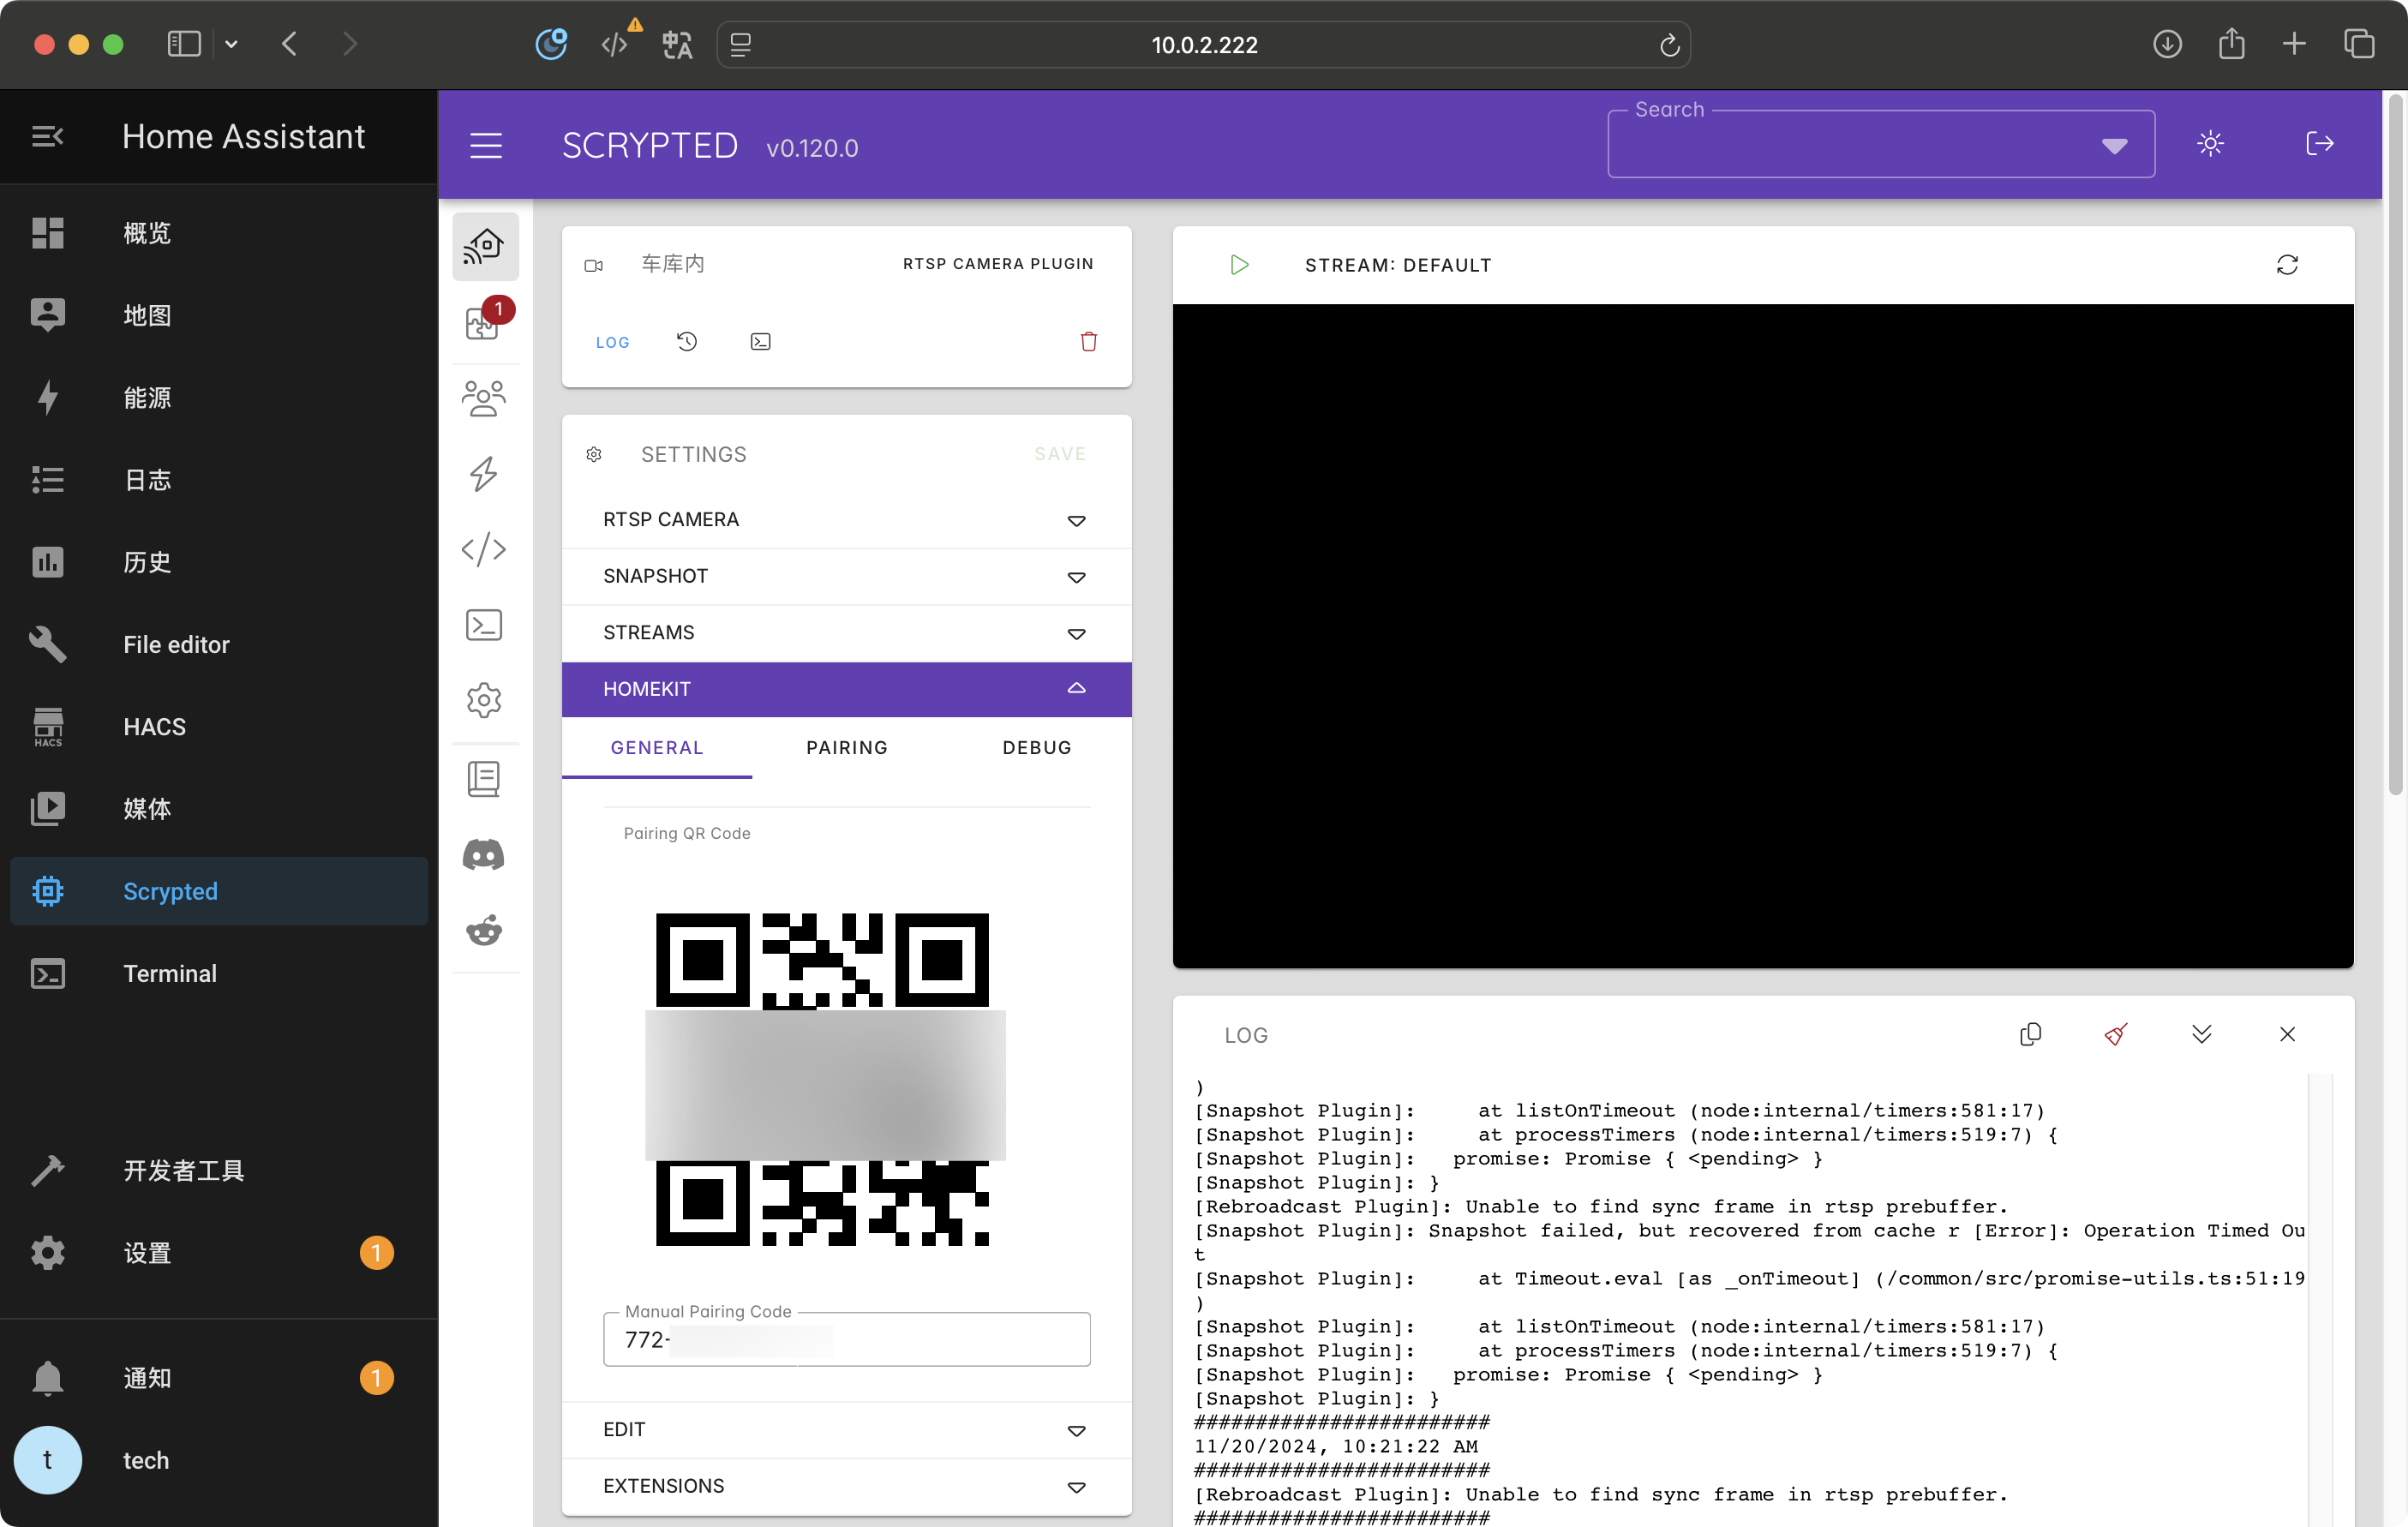Open 能源 energy in sidebar

click(219, 397)
